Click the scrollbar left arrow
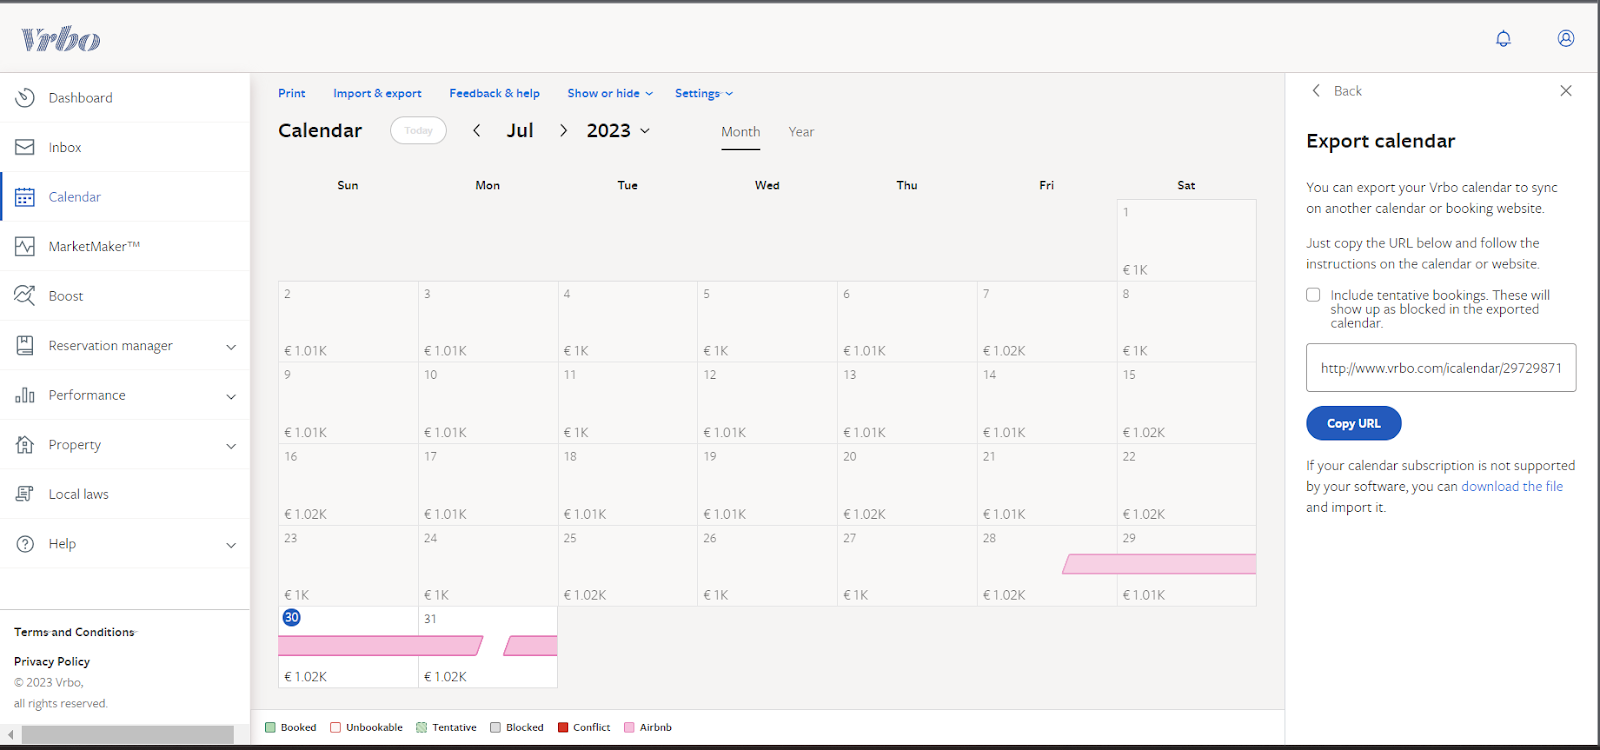 [x=10, y=735]
